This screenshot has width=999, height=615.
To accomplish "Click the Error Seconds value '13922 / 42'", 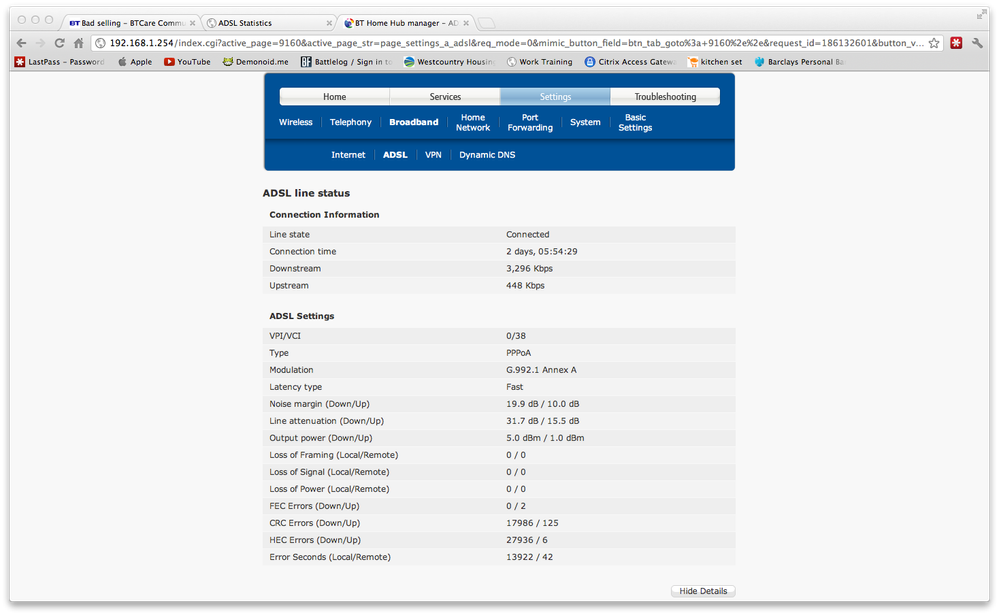I will pos(529,557).
